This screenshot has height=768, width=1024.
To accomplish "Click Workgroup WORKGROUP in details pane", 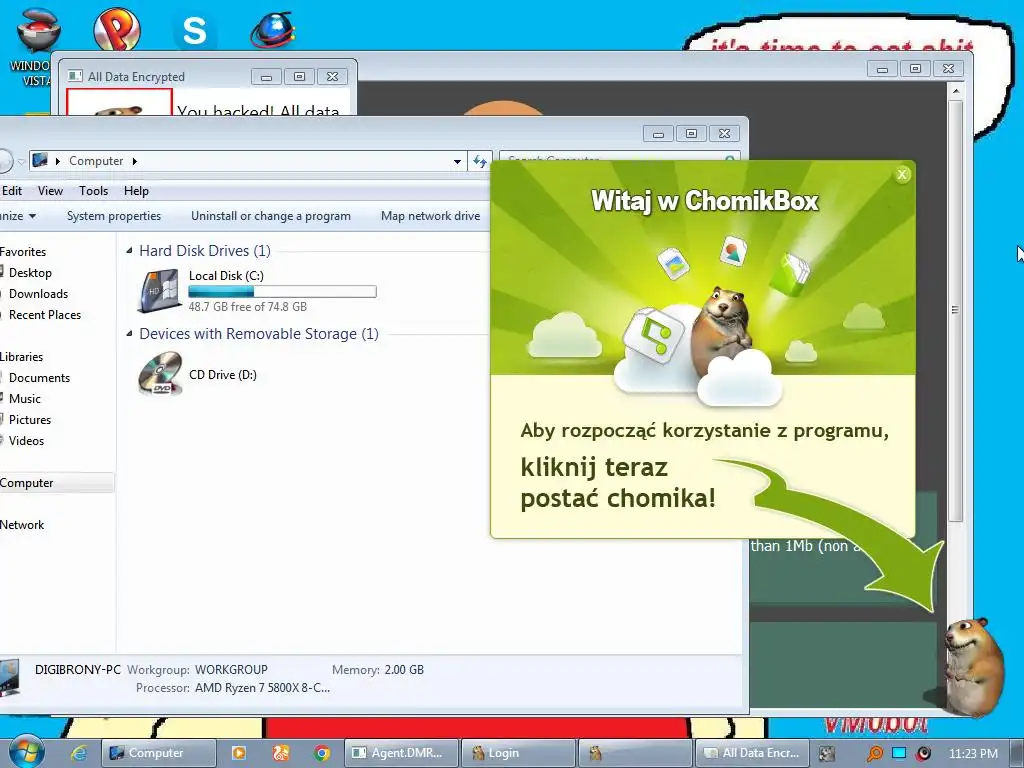I will 197,670.
